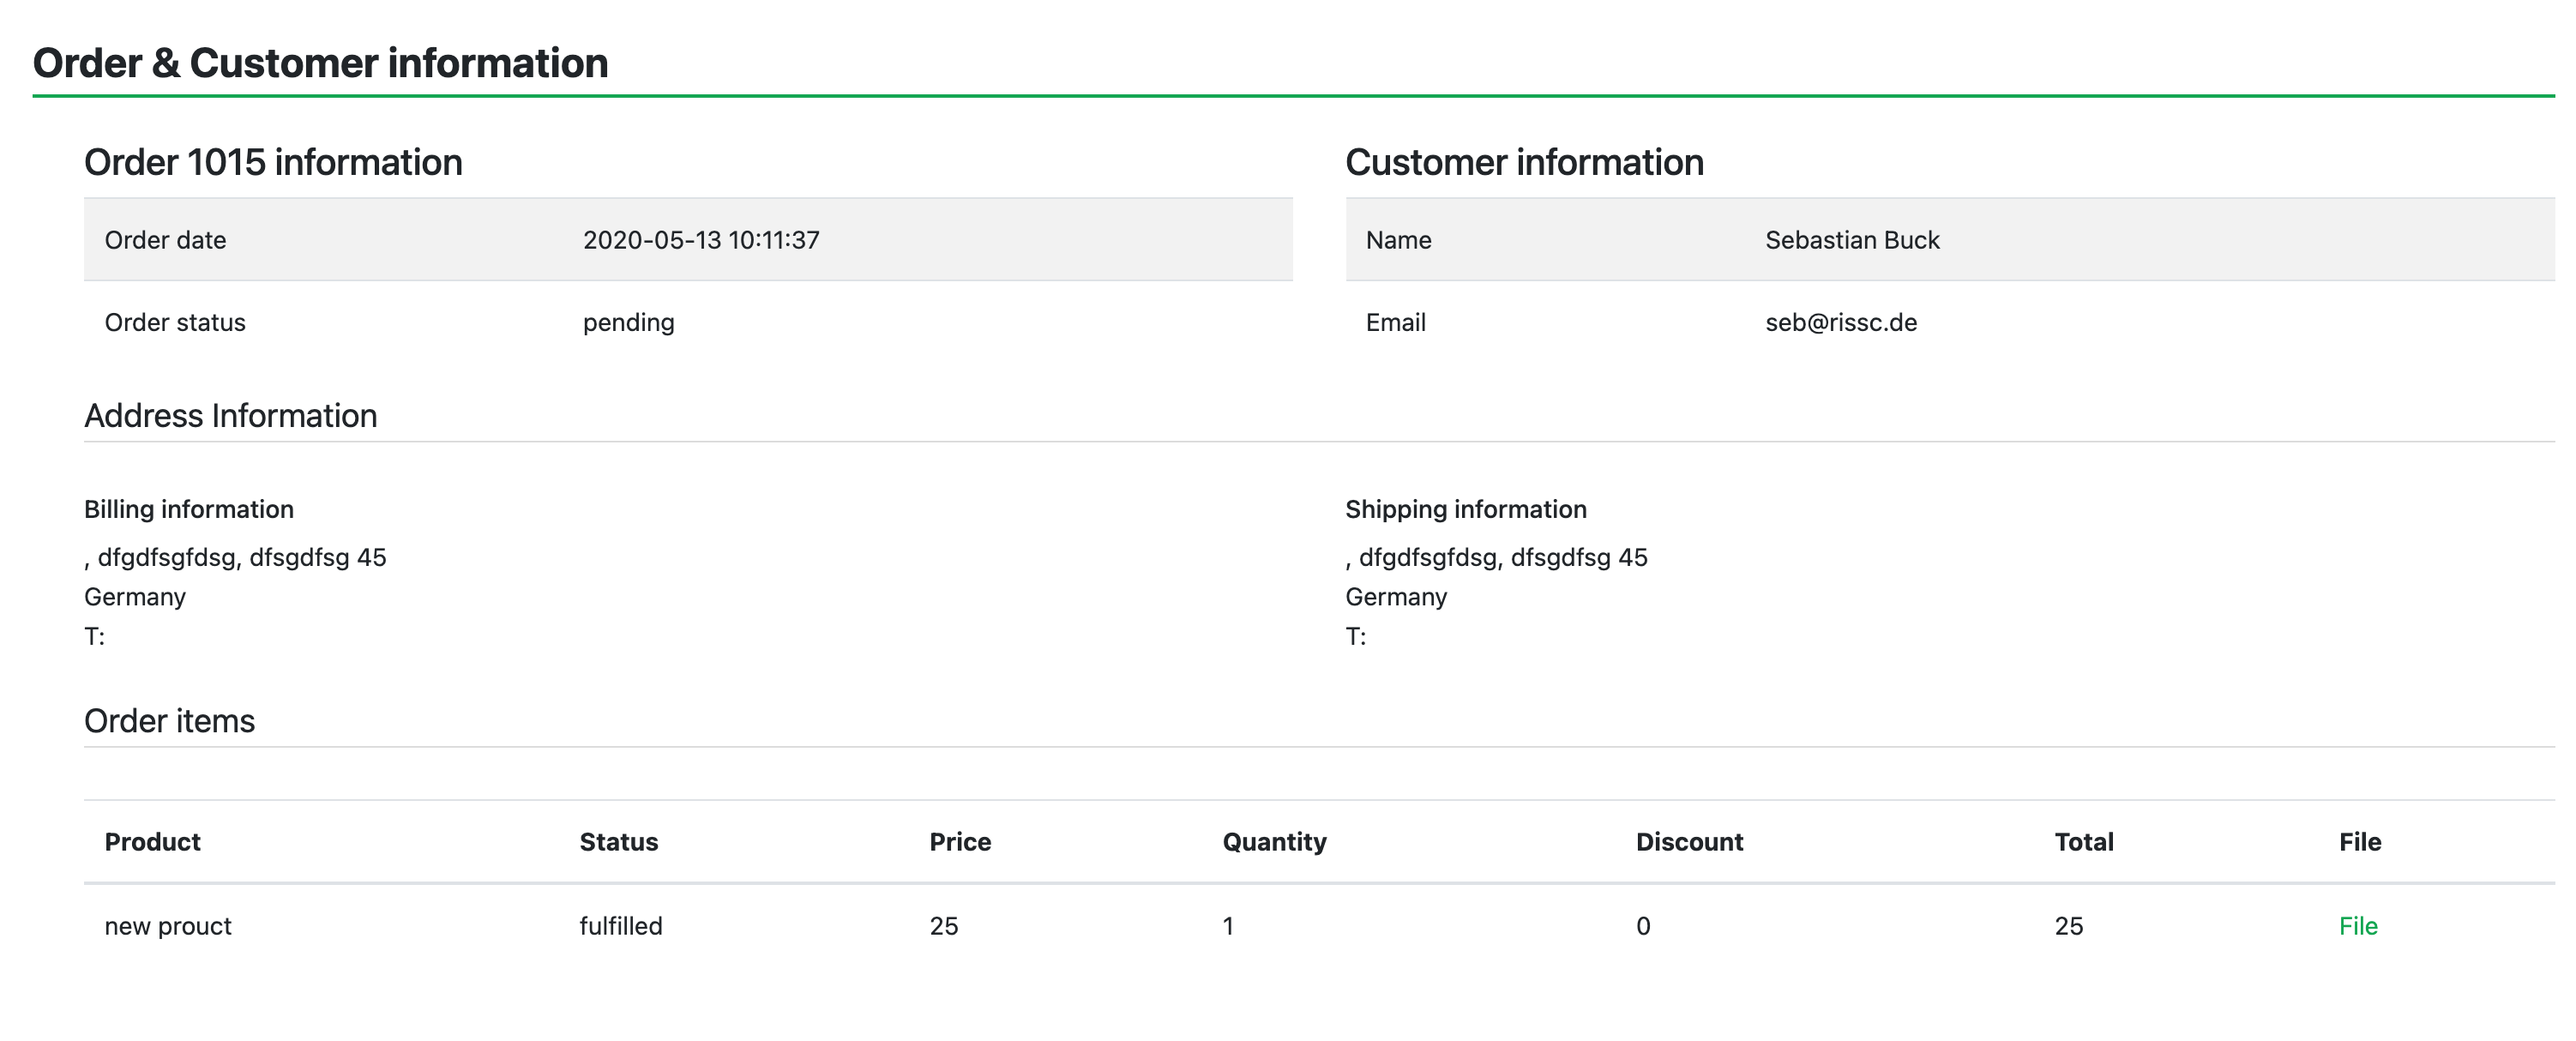Click the Status column header
This screenshot has width=2576, height=1041.
(618, 842)
